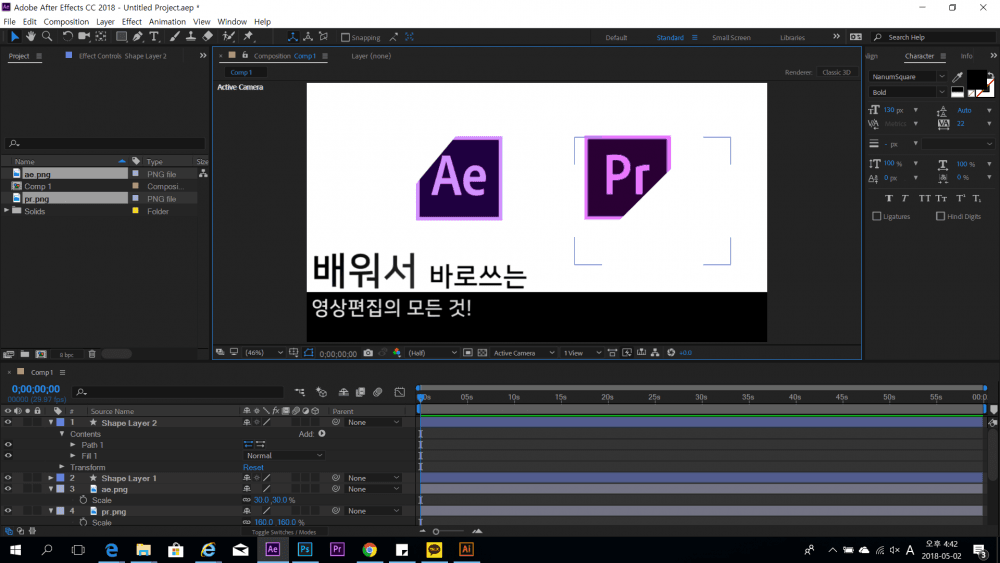This screenshot has width=1000, height=563.
Task: Select the Horizontal Type tool
Action: pyautogui.click(x=154, y=37)
